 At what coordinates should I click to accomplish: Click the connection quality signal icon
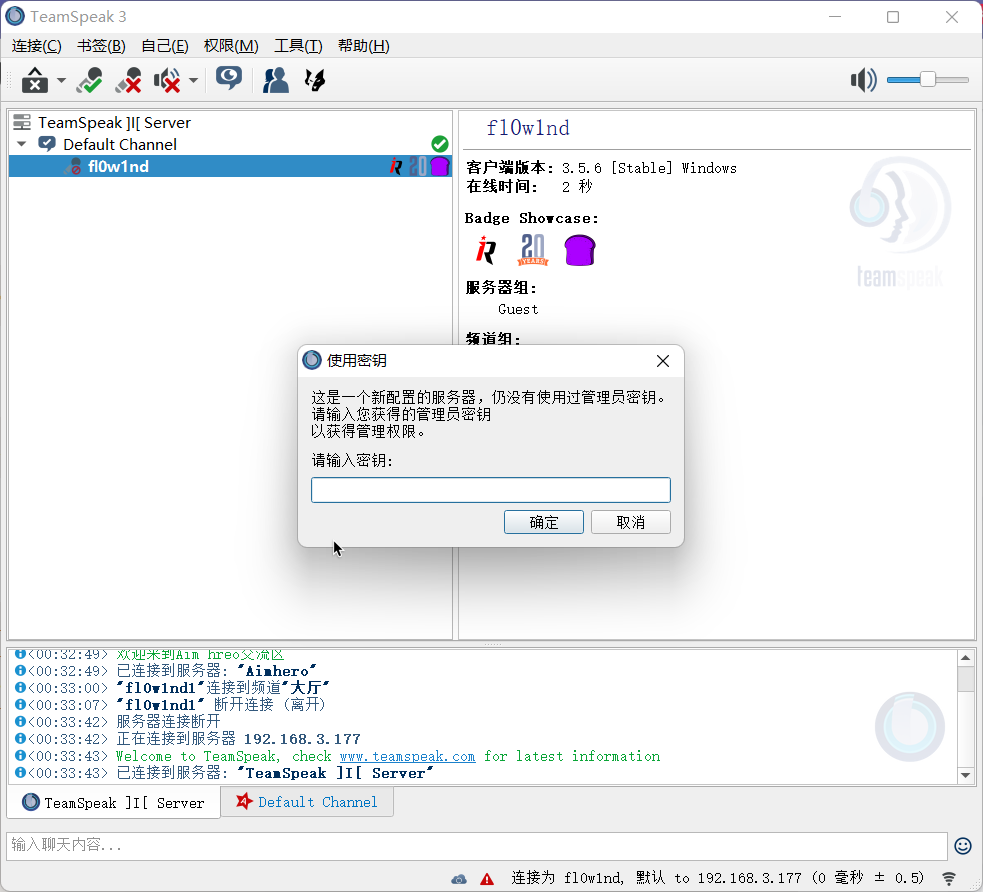pos(949,878)
